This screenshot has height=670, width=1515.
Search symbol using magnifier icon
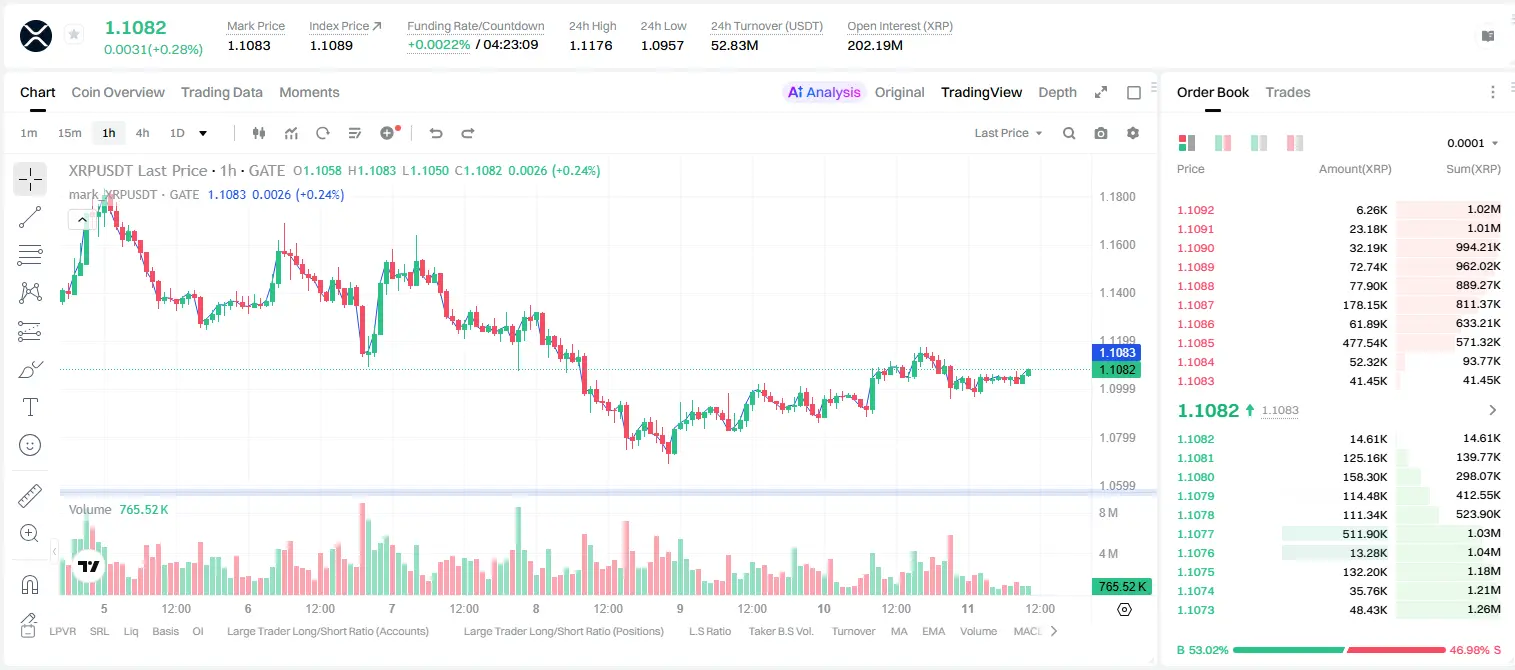1069,133
